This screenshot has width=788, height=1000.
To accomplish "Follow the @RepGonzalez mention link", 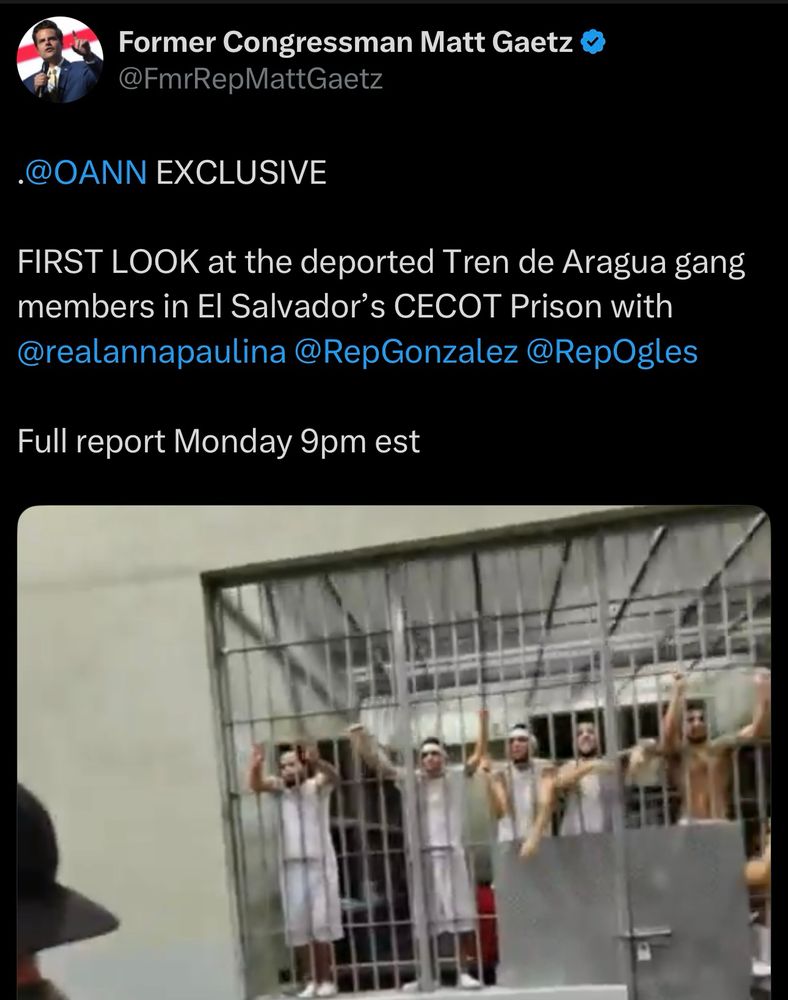I will click(x=407, y=352).
